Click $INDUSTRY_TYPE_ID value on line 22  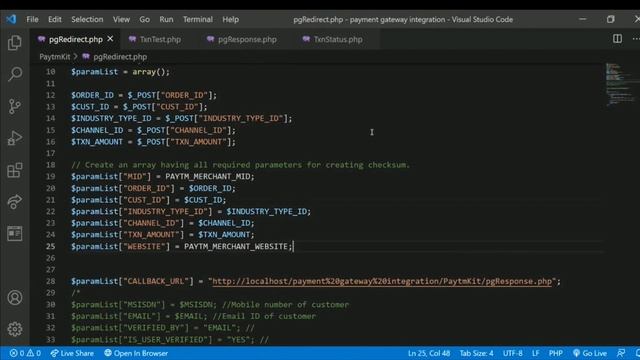point(266,211)
